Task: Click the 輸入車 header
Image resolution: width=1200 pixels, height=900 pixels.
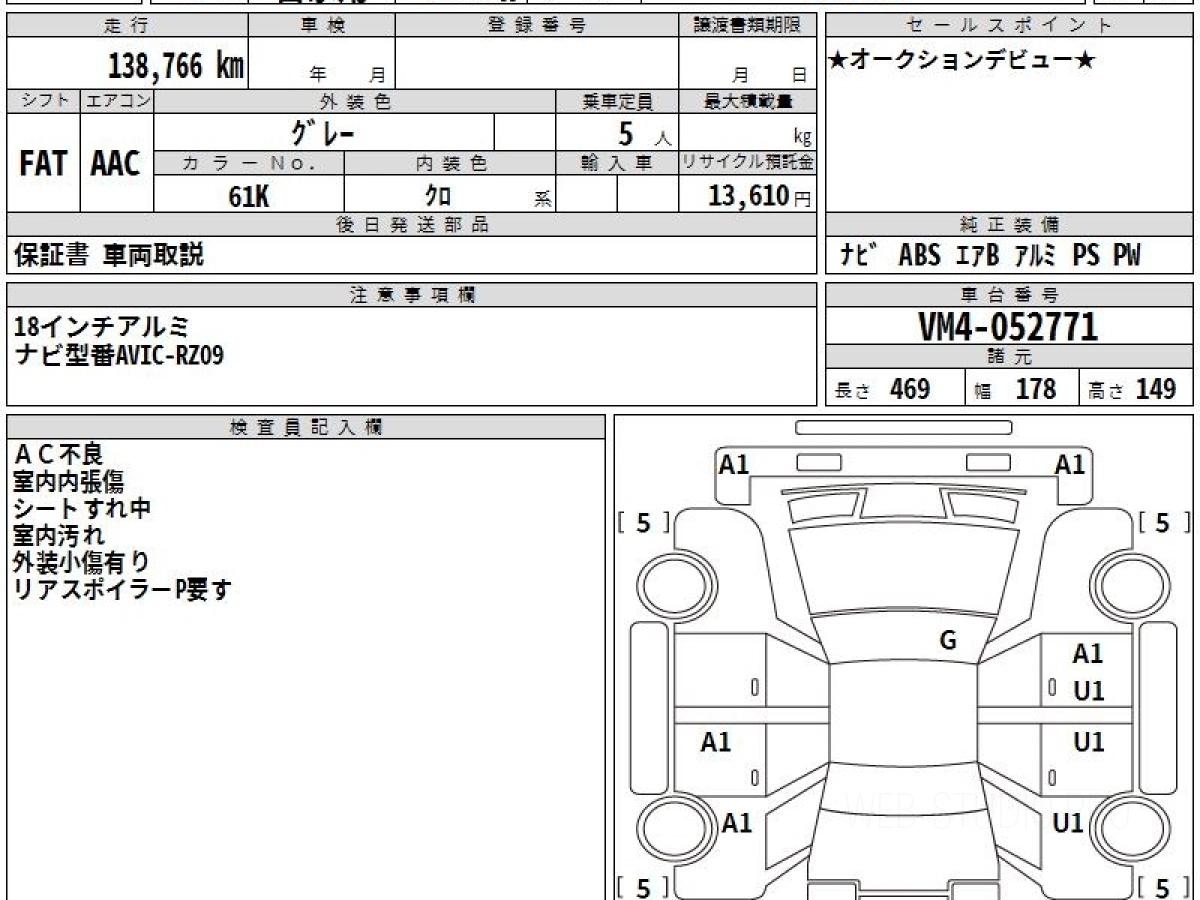Action: 617,163
